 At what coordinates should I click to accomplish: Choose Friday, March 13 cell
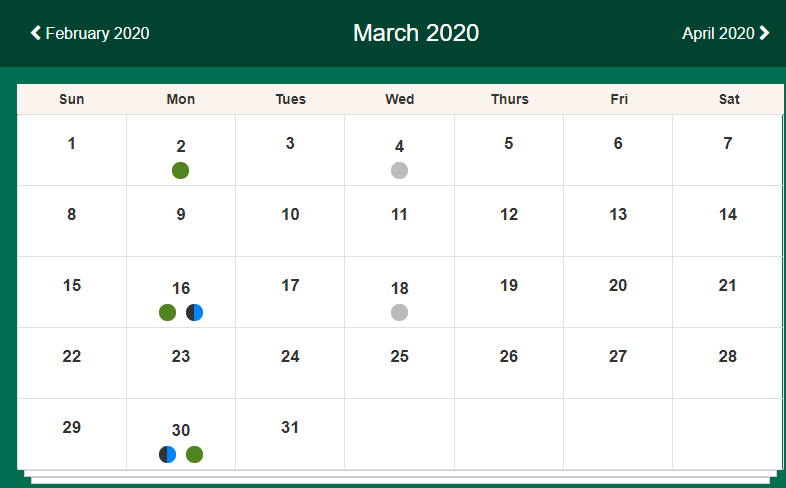pos(618,214)
